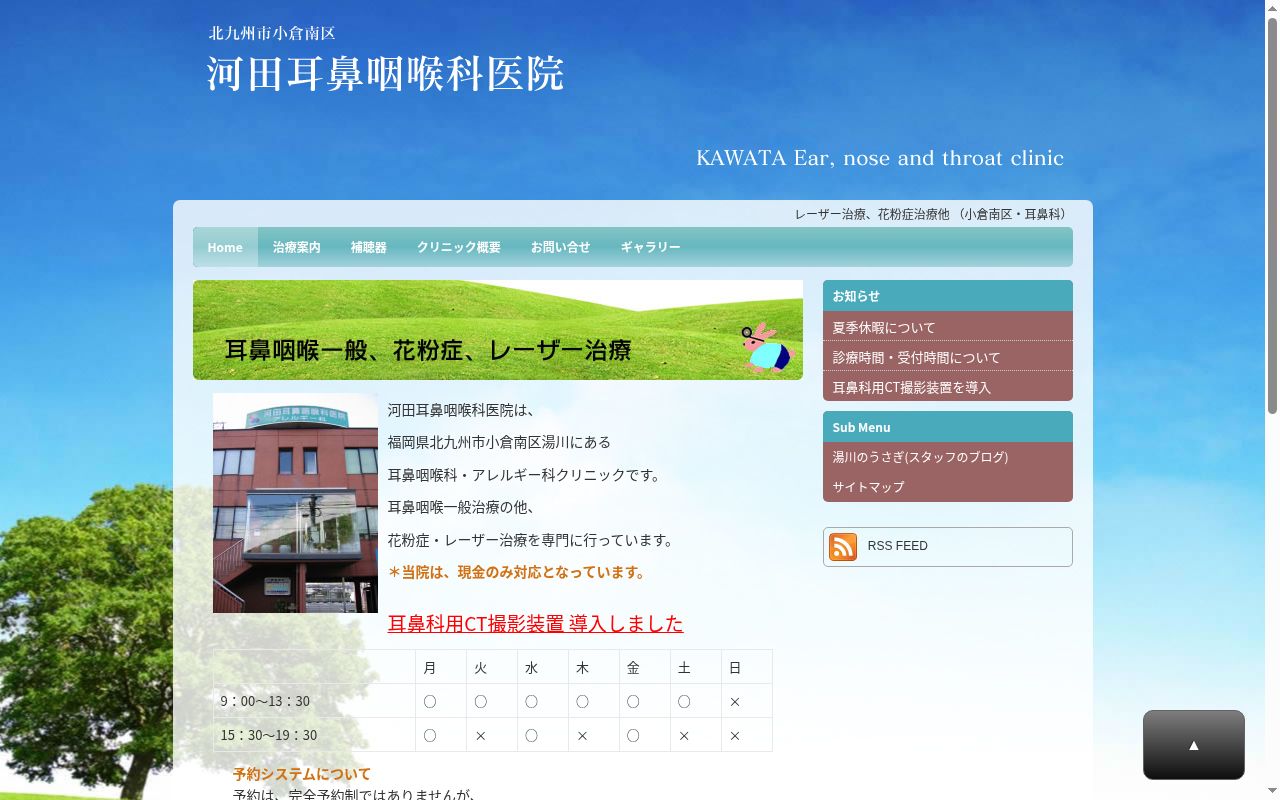The height and width of the screenshot is (800, 1280).
Task: Go to the クリニック概要 page
Action: click(x=459, y=247)
